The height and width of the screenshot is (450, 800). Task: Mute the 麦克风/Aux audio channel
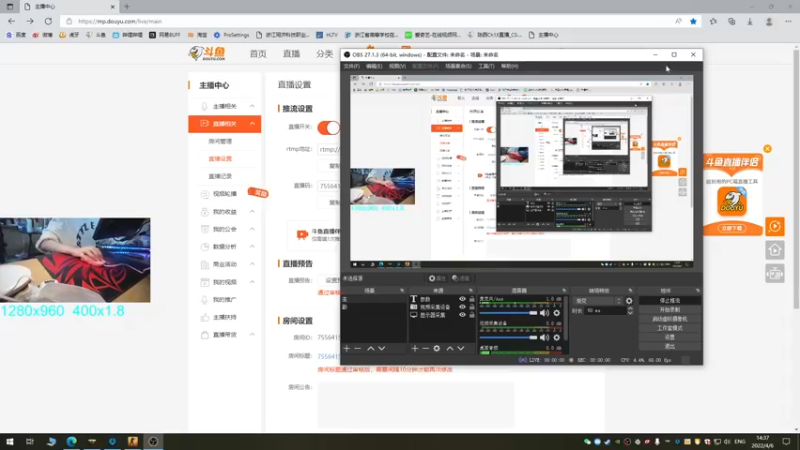[545, 313]
